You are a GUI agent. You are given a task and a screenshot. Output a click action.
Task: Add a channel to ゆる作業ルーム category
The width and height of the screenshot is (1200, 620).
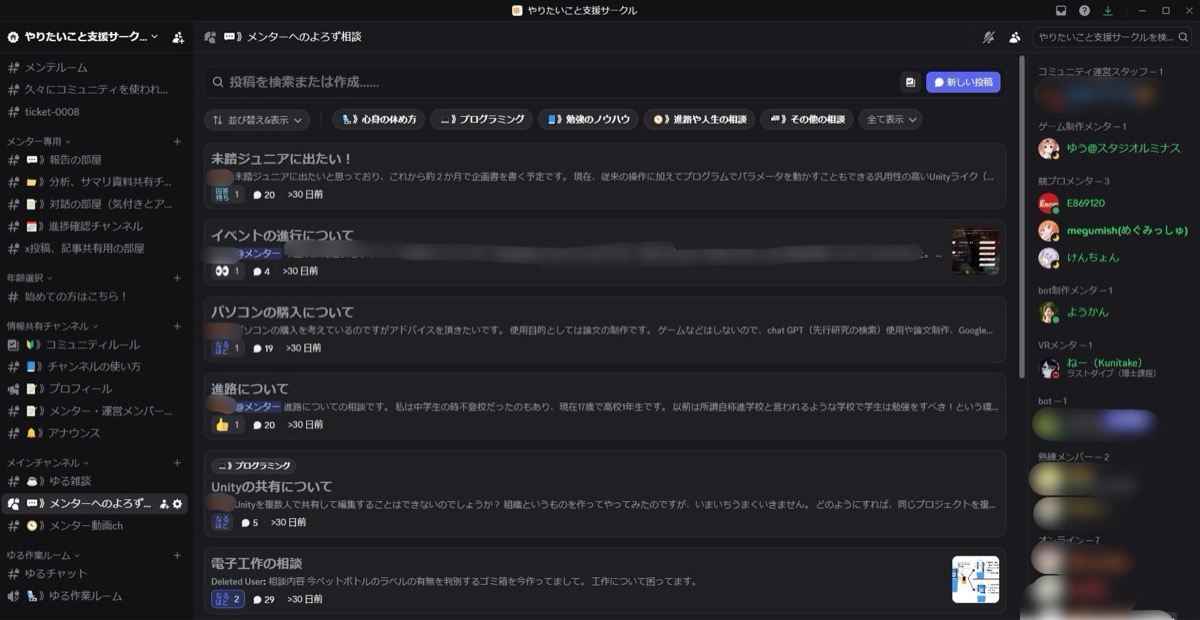[177, 555]
